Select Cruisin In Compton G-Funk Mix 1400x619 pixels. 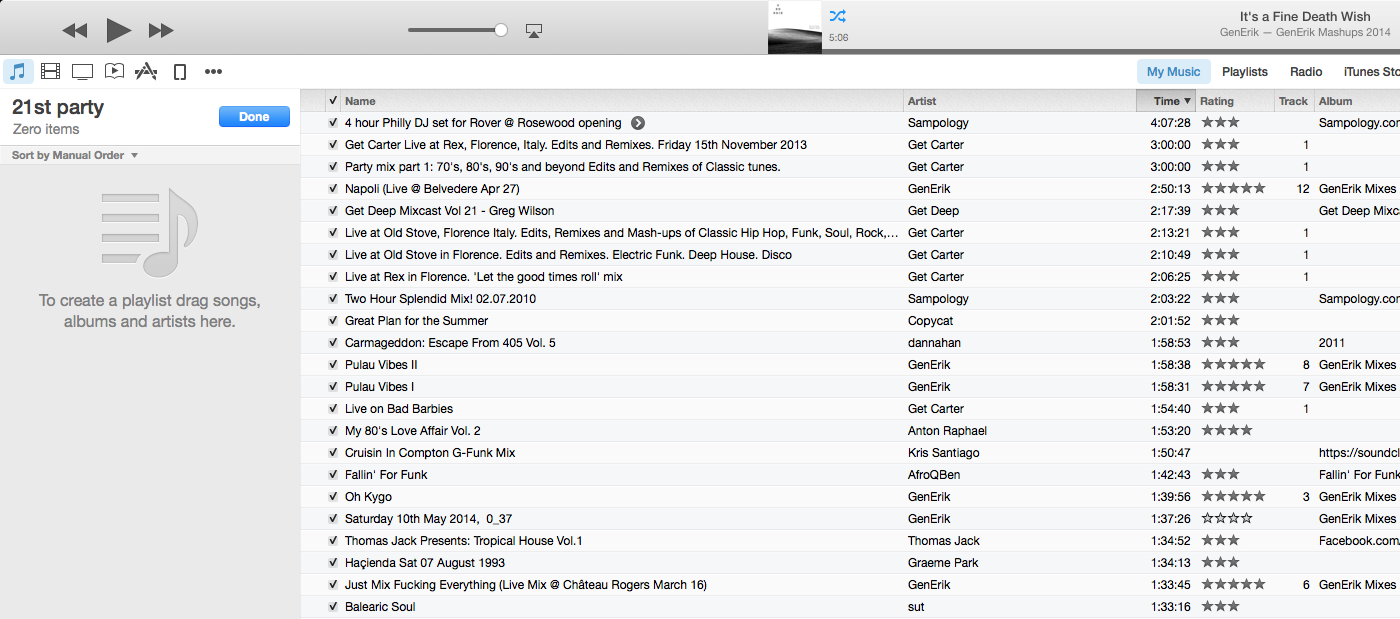pyautogui.click(x=430, y=453)
